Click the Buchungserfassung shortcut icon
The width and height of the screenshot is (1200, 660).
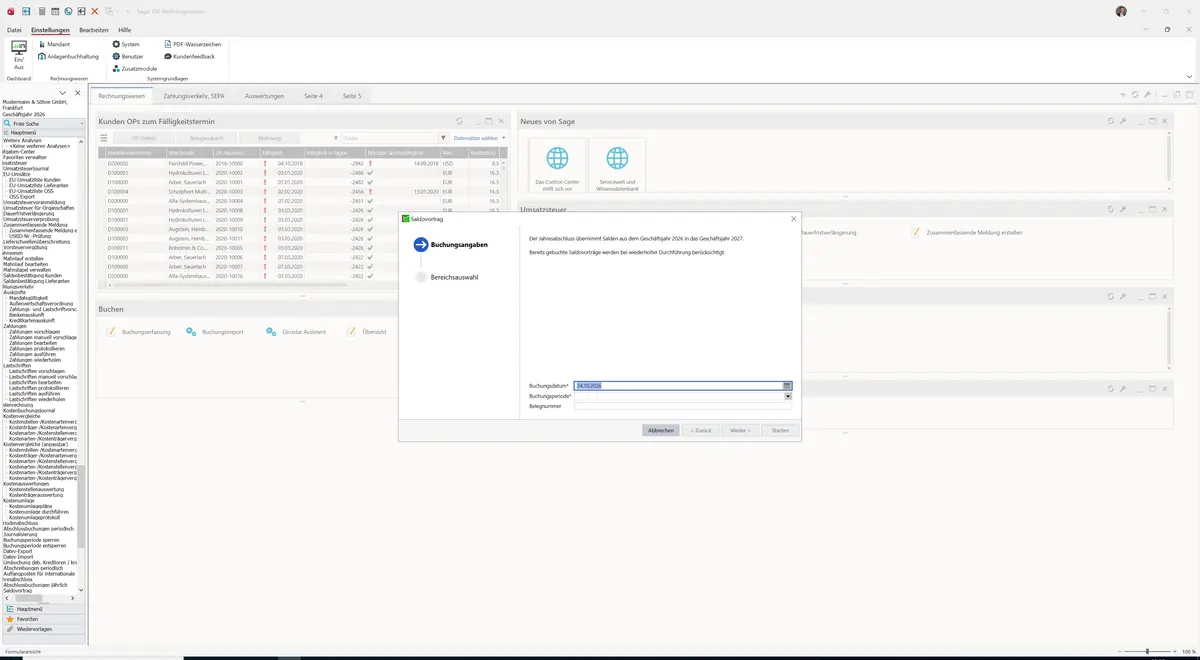pos(112,331)
